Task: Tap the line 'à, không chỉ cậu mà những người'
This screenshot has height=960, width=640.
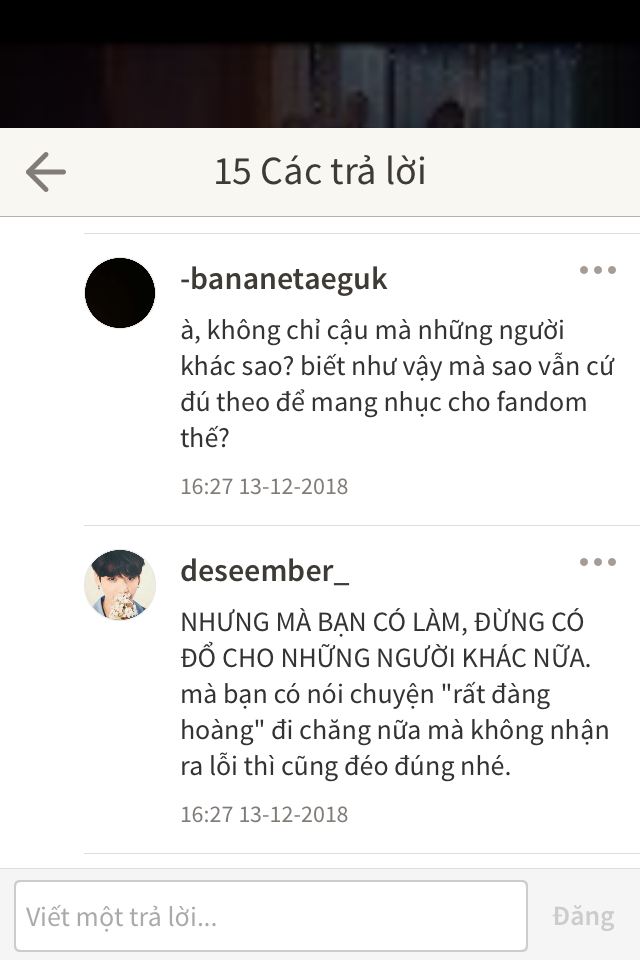Action: click(x=372, y=331)
